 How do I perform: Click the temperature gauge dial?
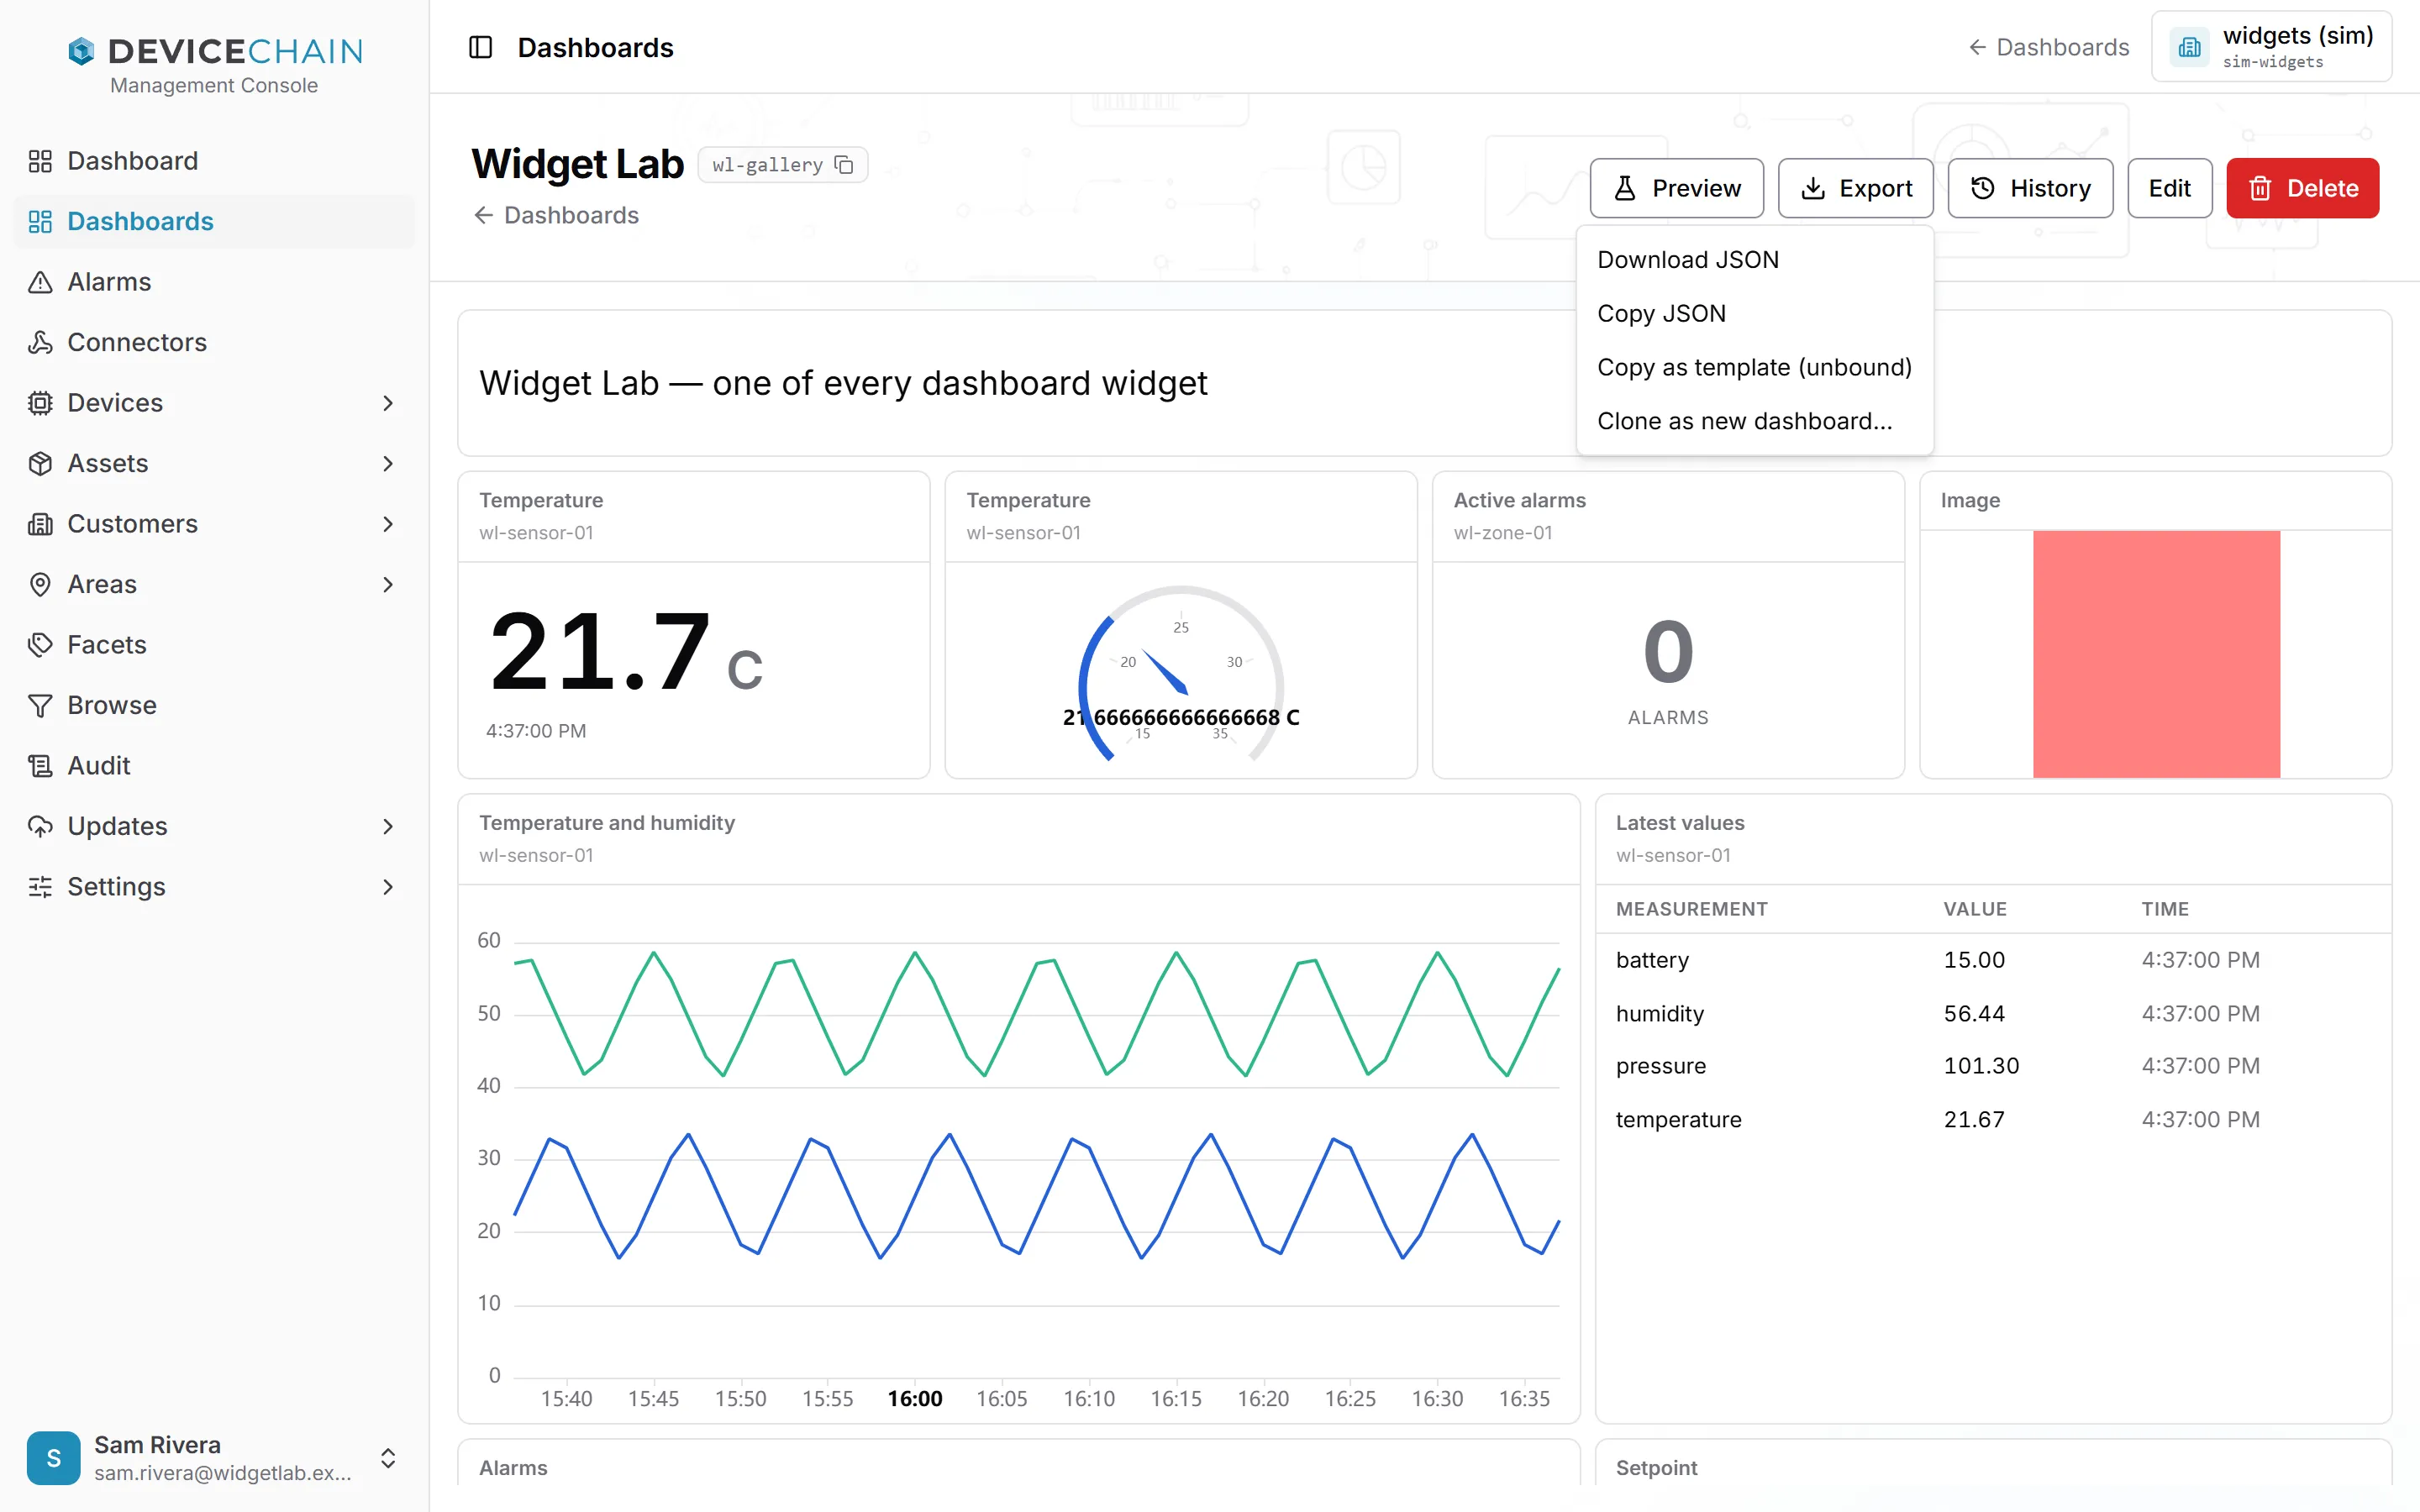coord(1181,673)
